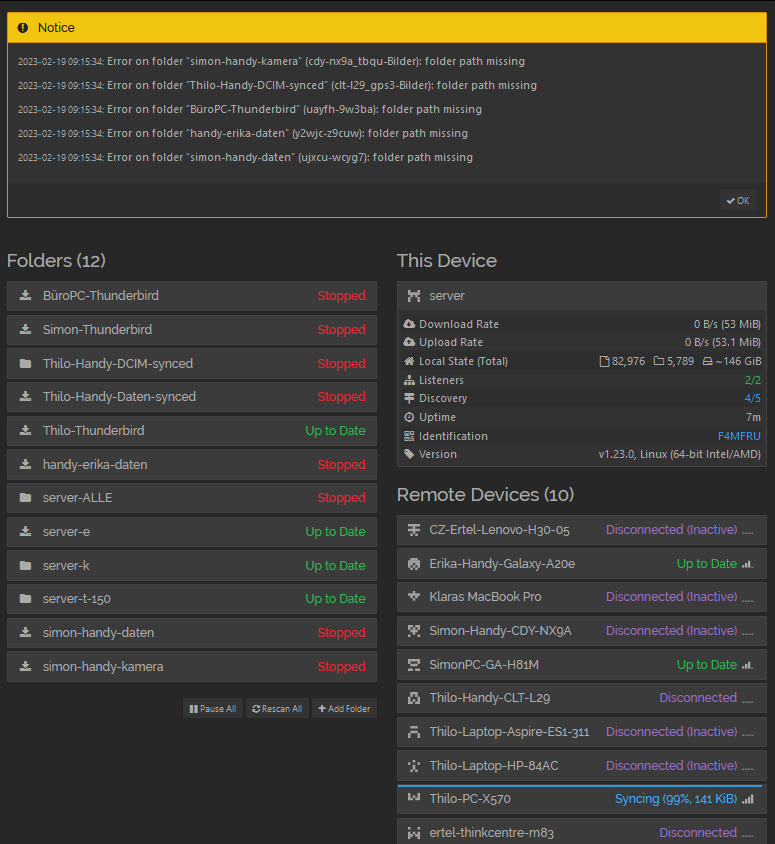Expand the simon-handy-kamera folder row
This screenshot has width=775, height=844.
(x=192, y=667)
